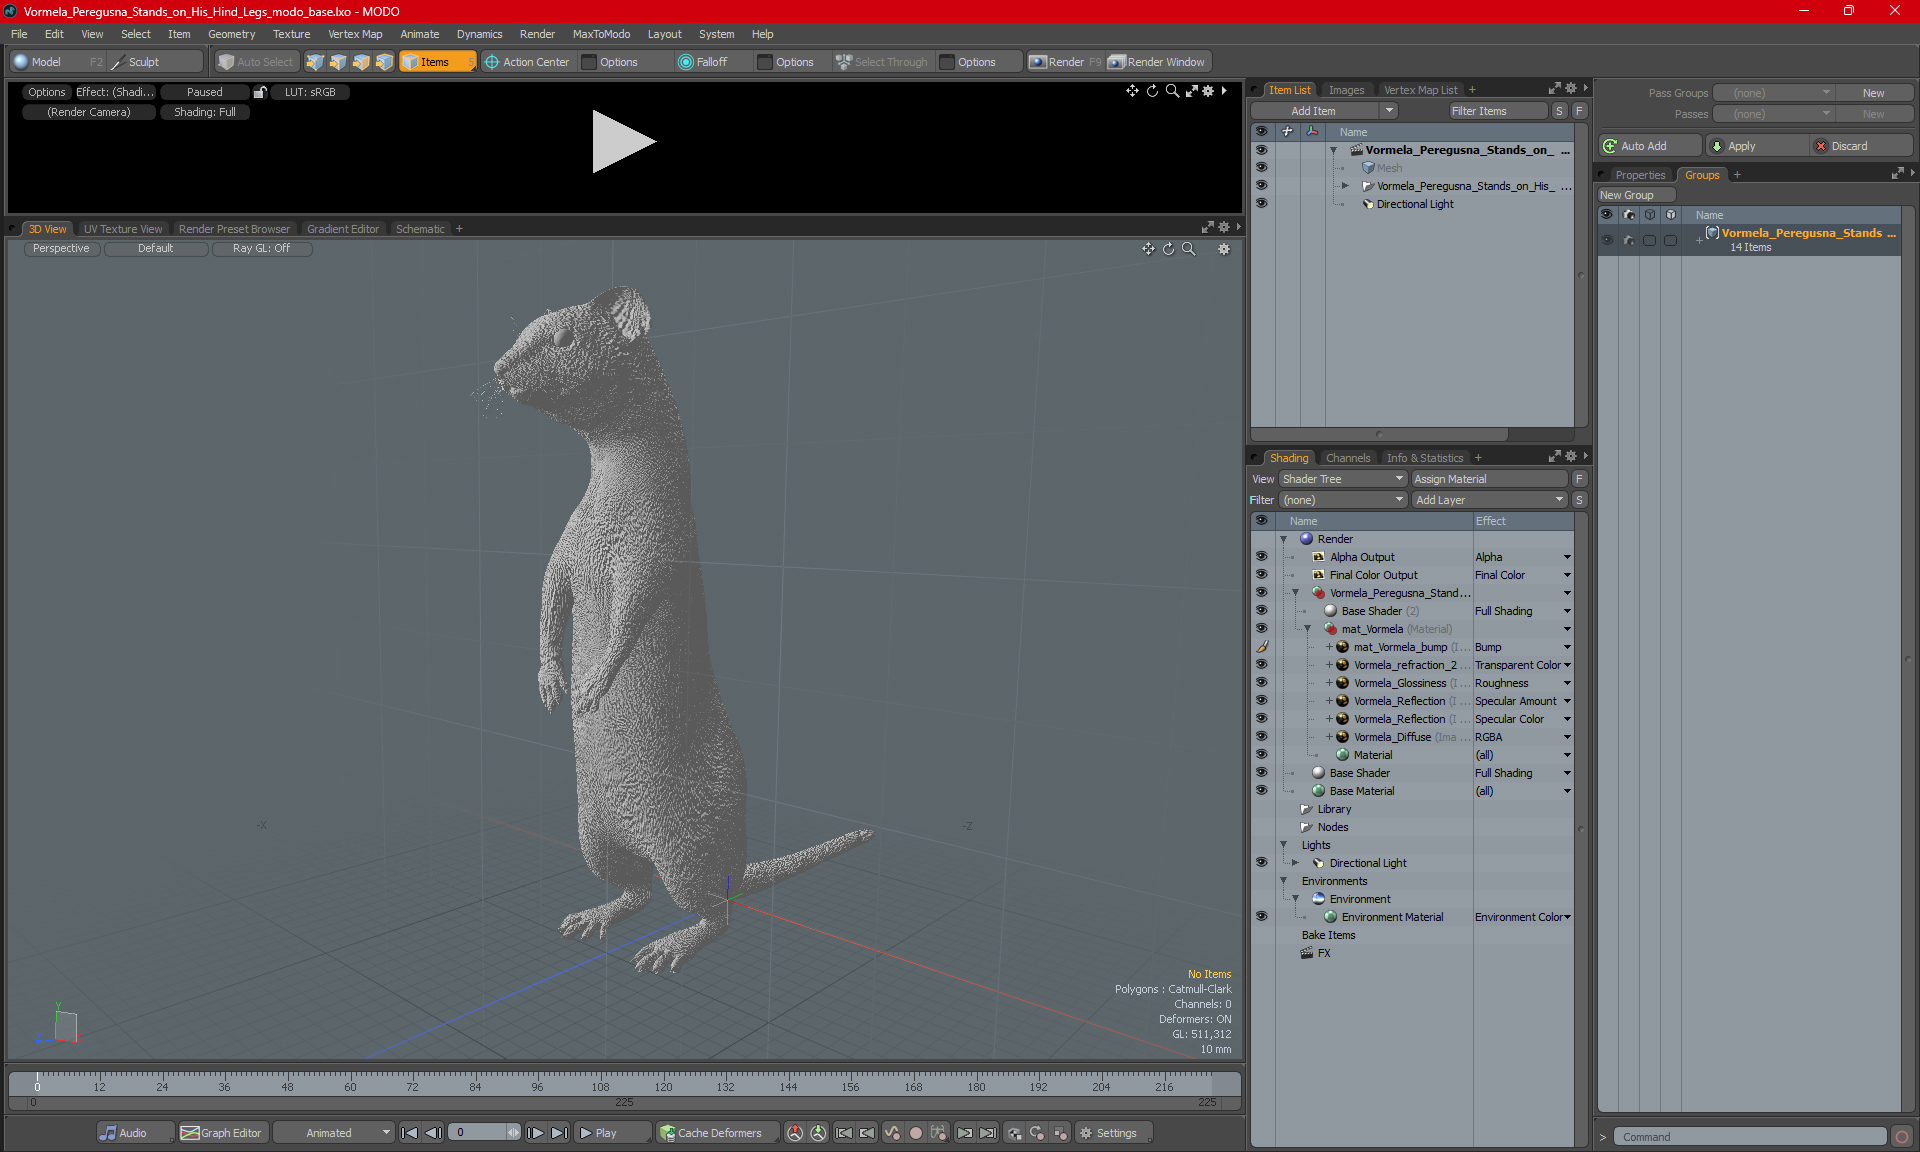Open the Geometry menu
The image size is (1920, 1152).
coord(231,34)
